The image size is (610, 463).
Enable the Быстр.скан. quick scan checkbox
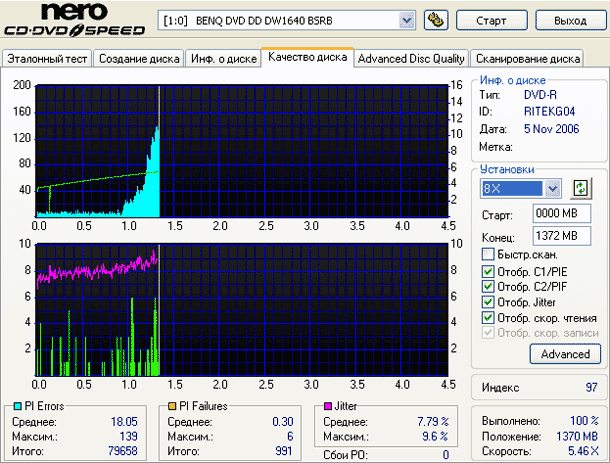488,254
